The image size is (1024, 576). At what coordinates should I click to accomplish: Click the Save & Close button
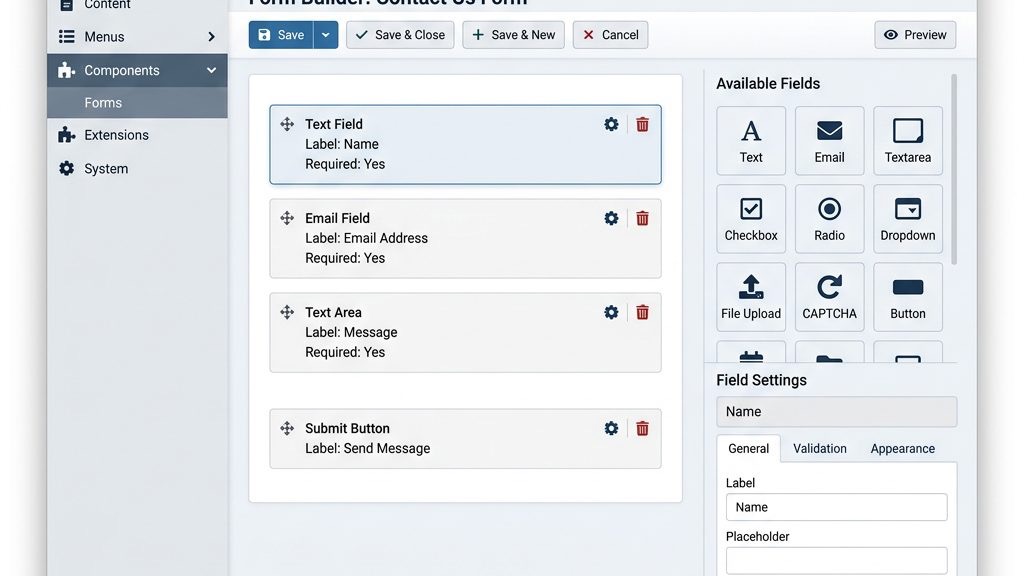(x=399, y=34)
